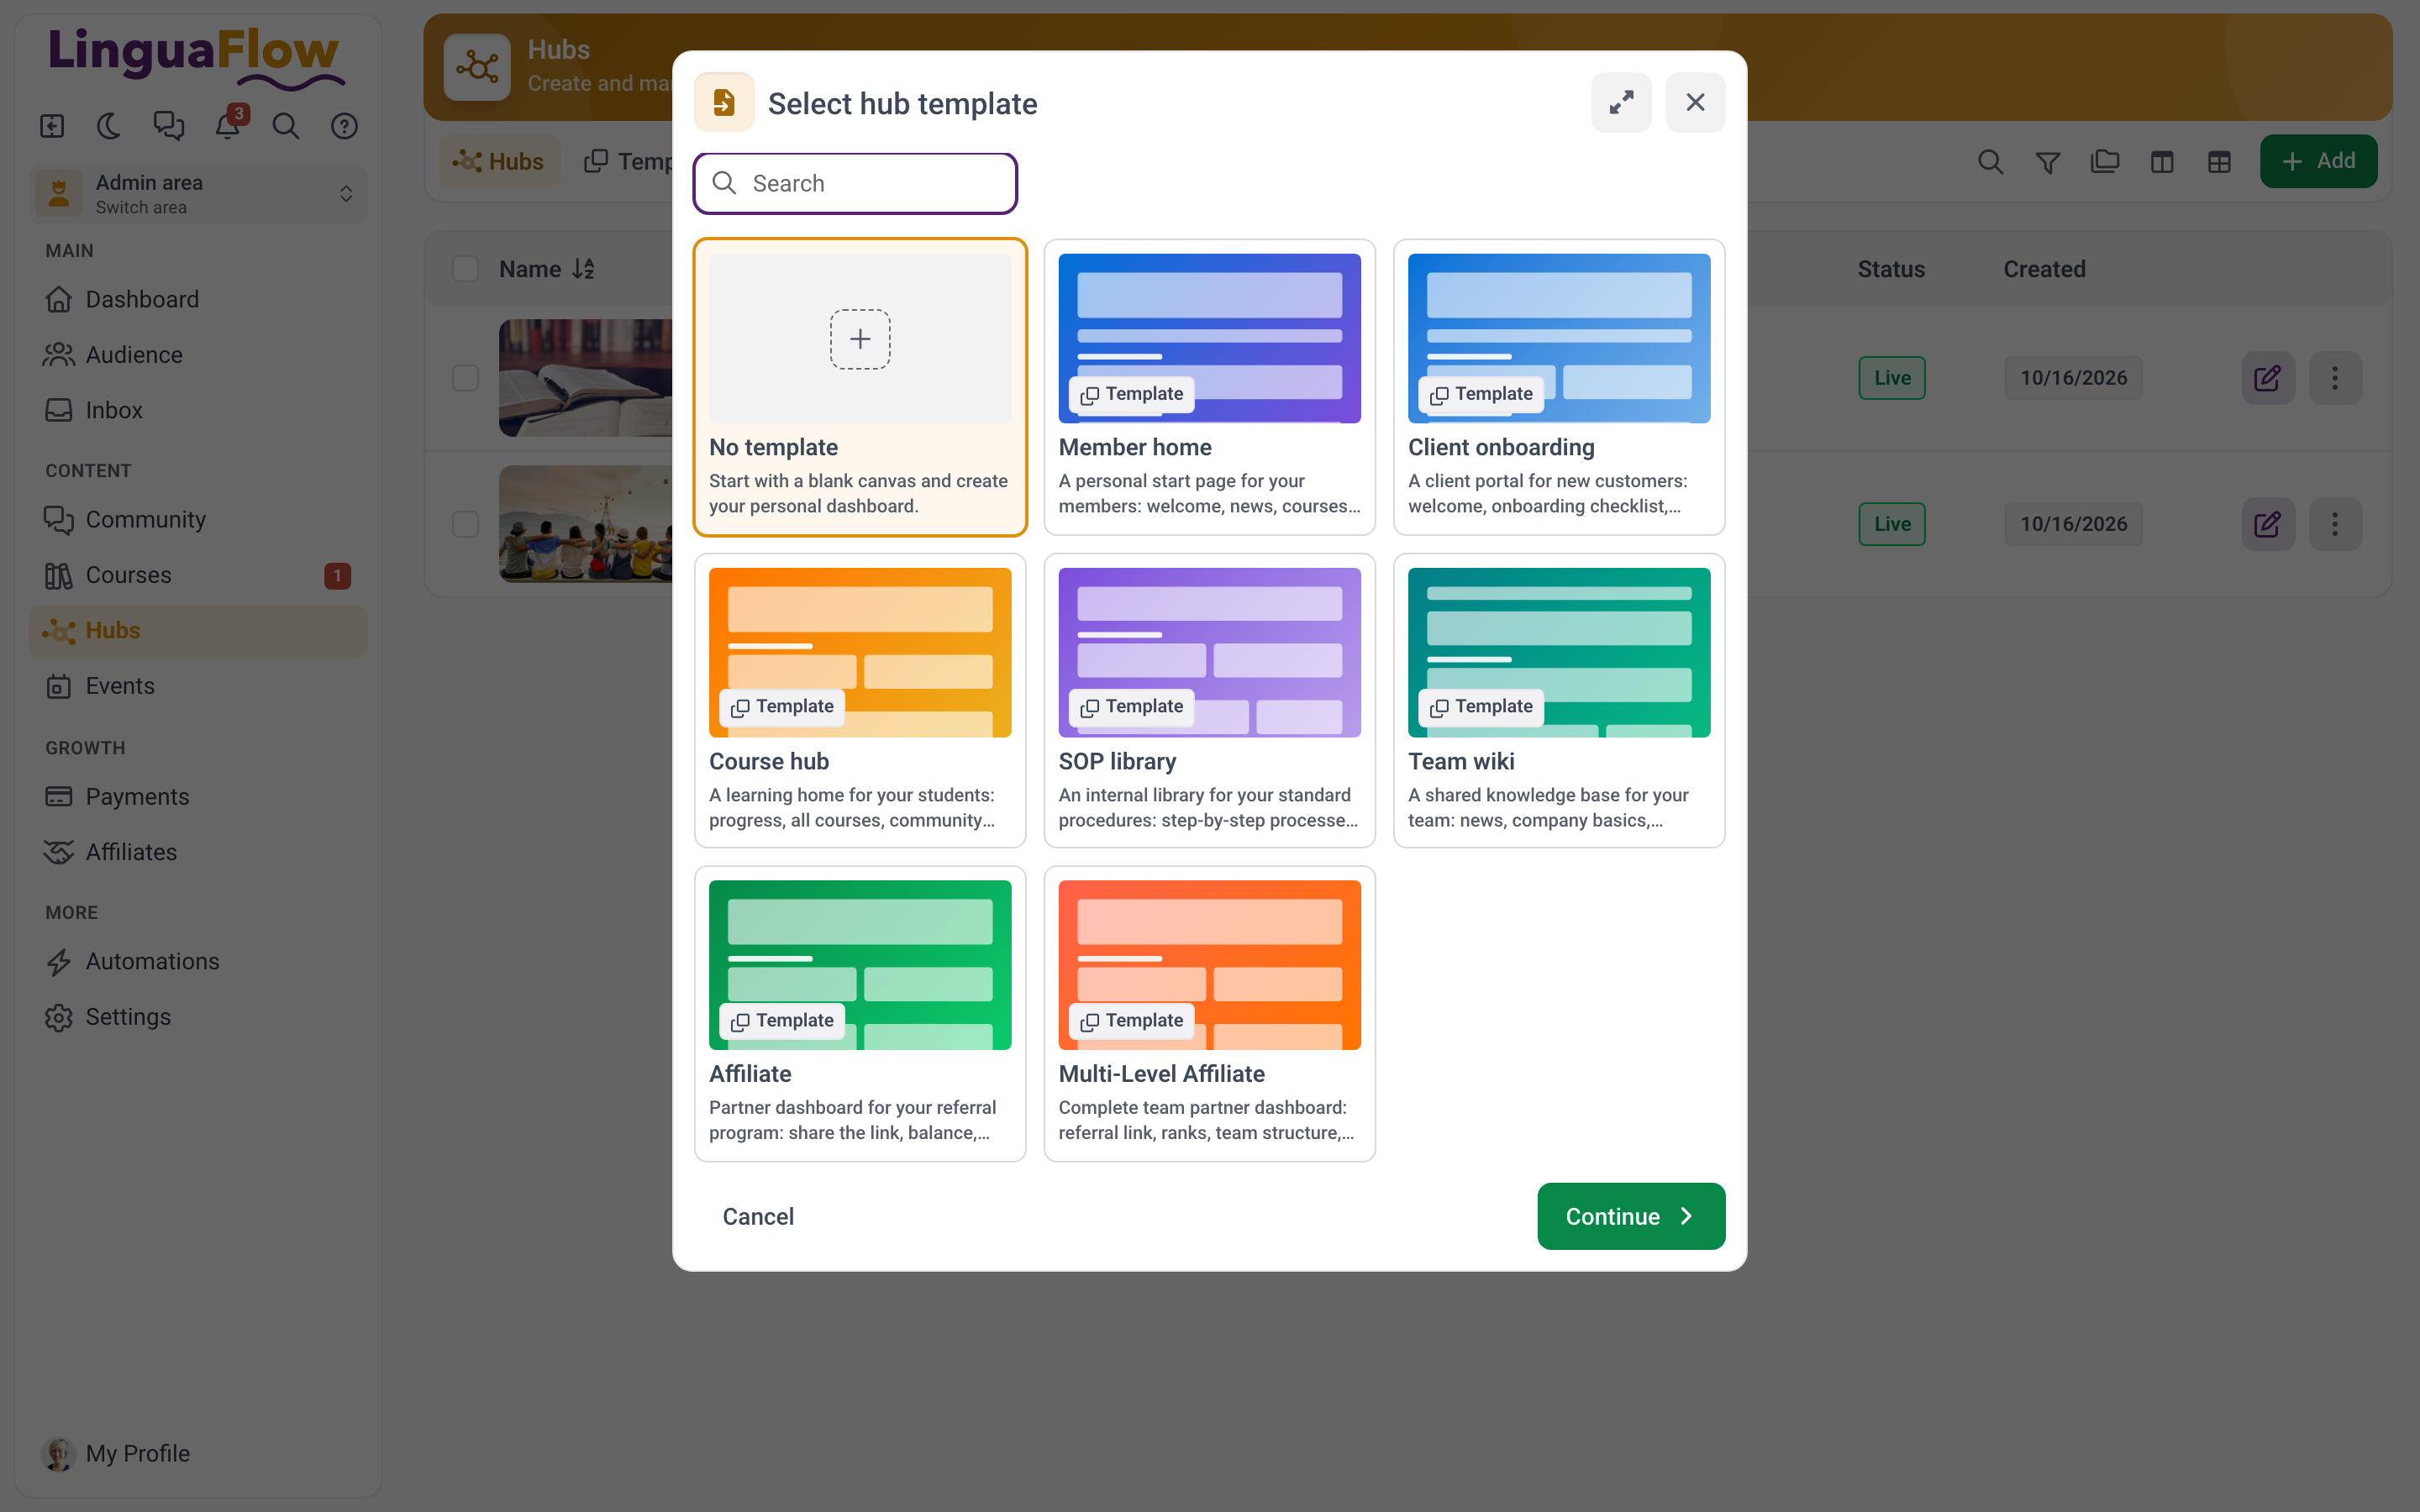Expand the dialog to fullscreen
The image size is (2420, 1512).
tap(1621, 102)
